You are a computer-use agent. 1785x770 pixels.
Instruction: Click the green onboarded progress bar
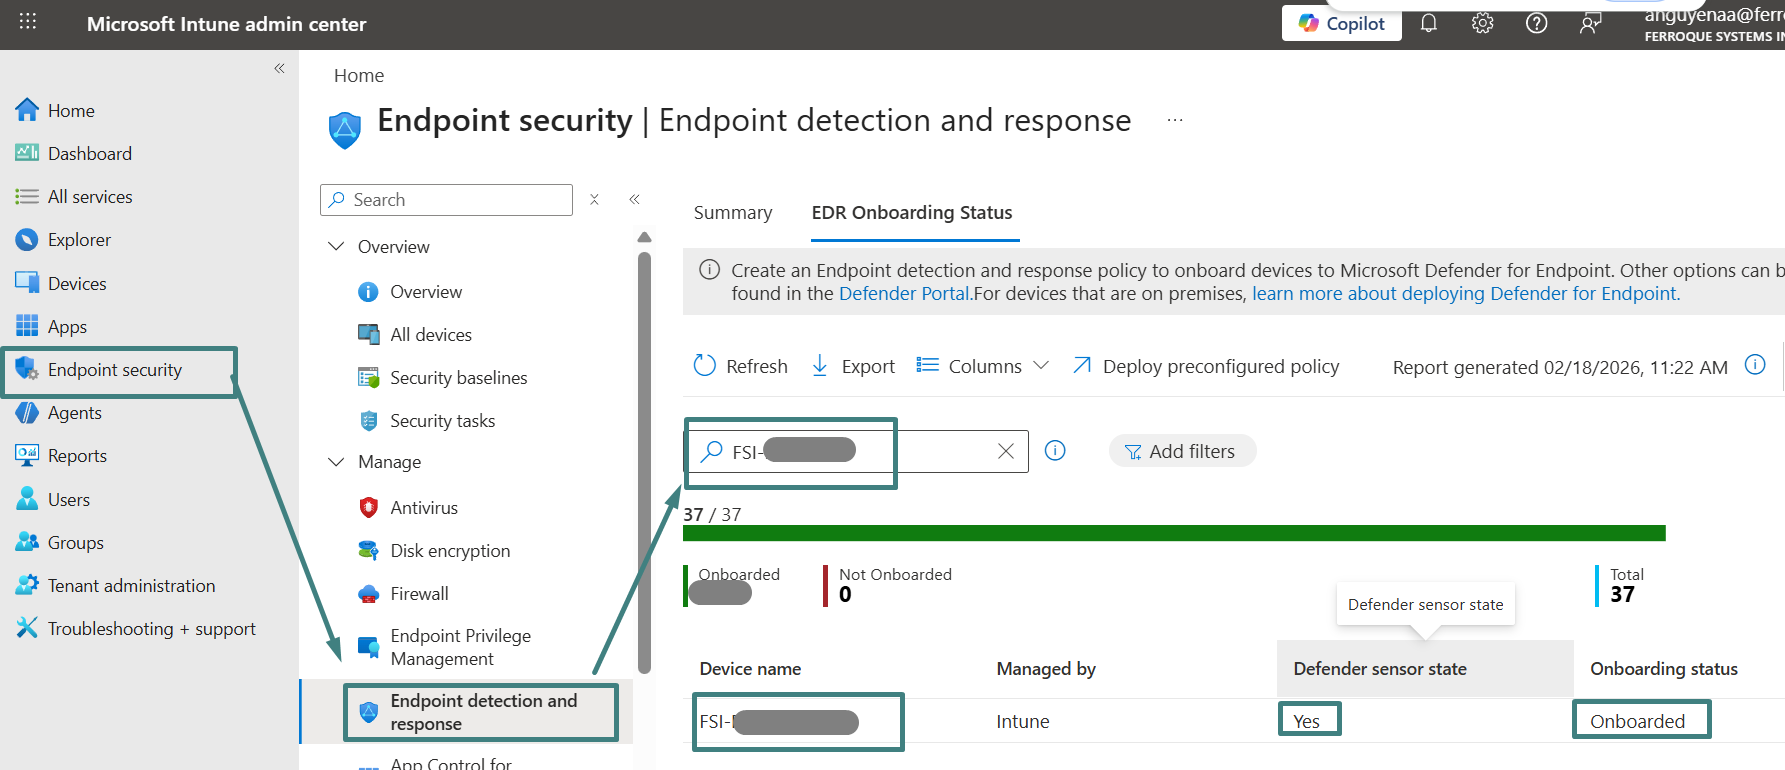(x=1173, y=533)
